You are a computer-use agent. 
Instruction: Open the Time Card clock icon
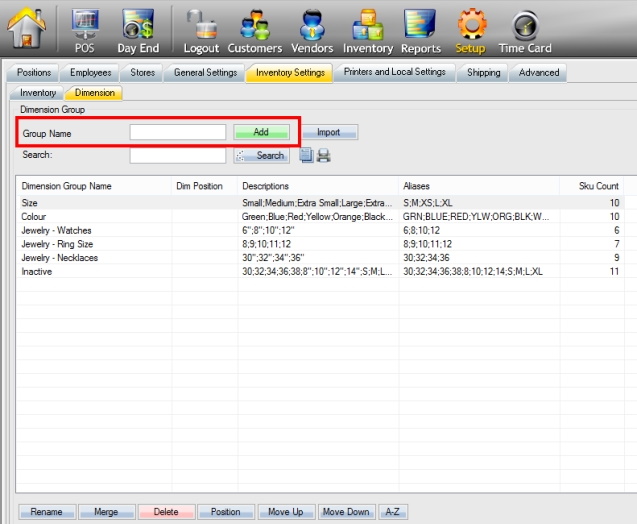pyautogui.click(x=525, y=31)
